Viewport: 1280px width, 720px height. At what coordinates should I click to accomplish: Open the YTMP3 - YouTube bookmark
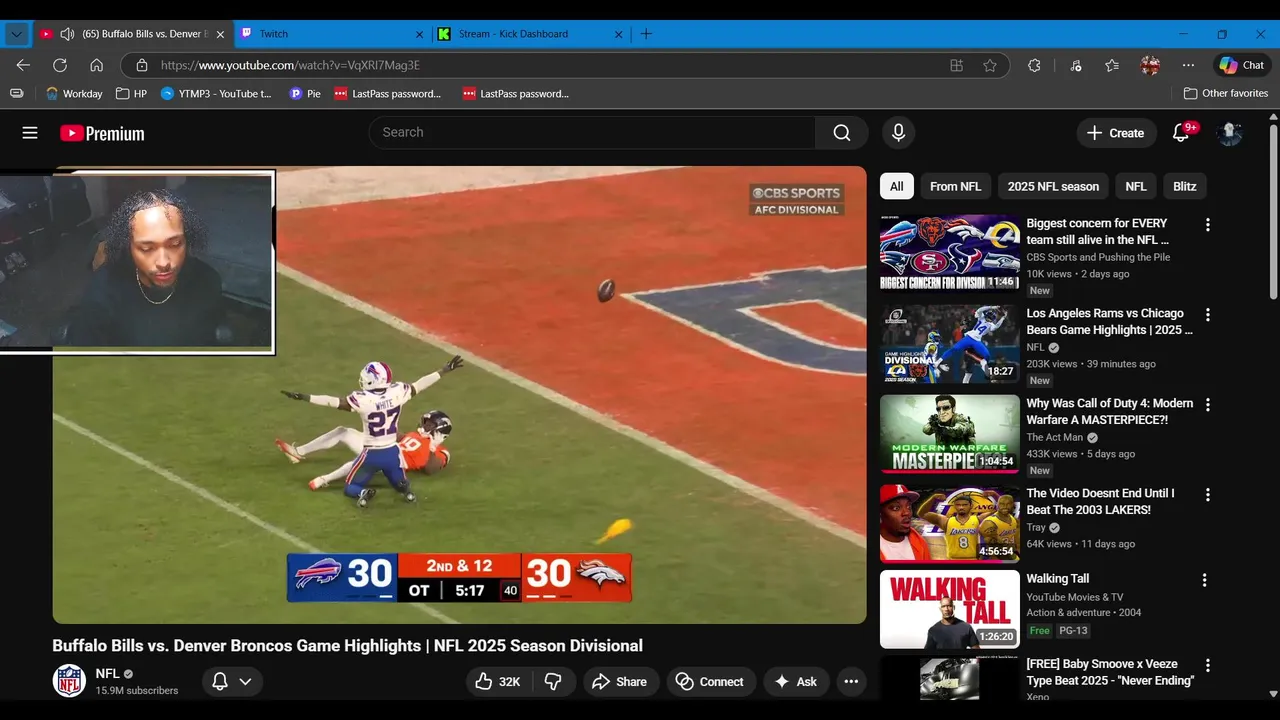[x=216, y=93]
